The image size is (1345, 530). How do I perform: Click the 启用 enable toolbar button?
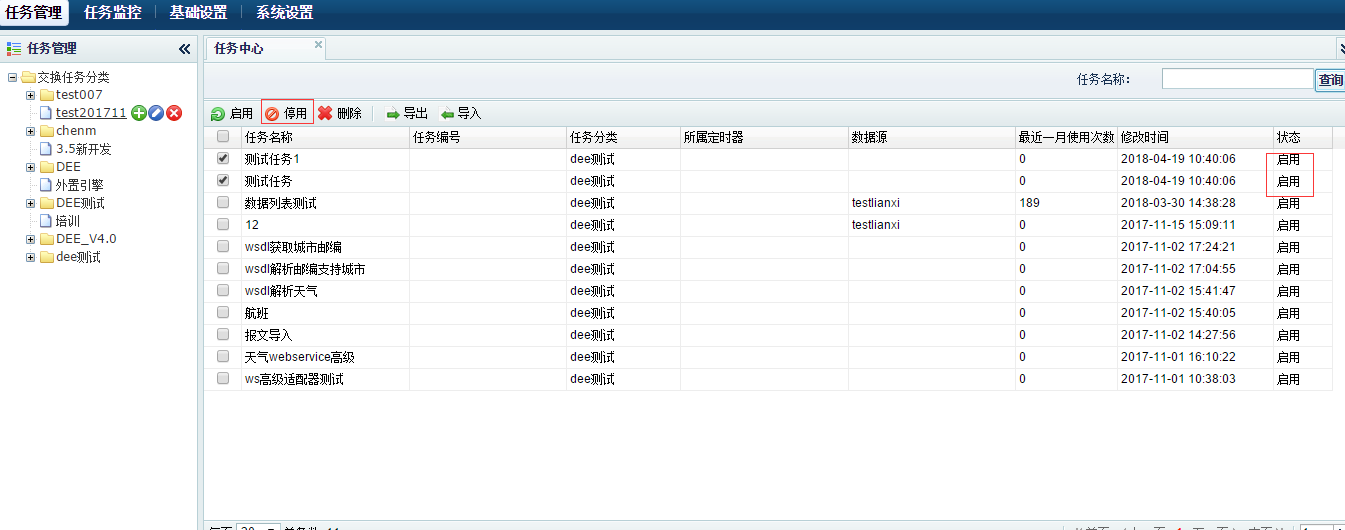[x=231, y=114]
